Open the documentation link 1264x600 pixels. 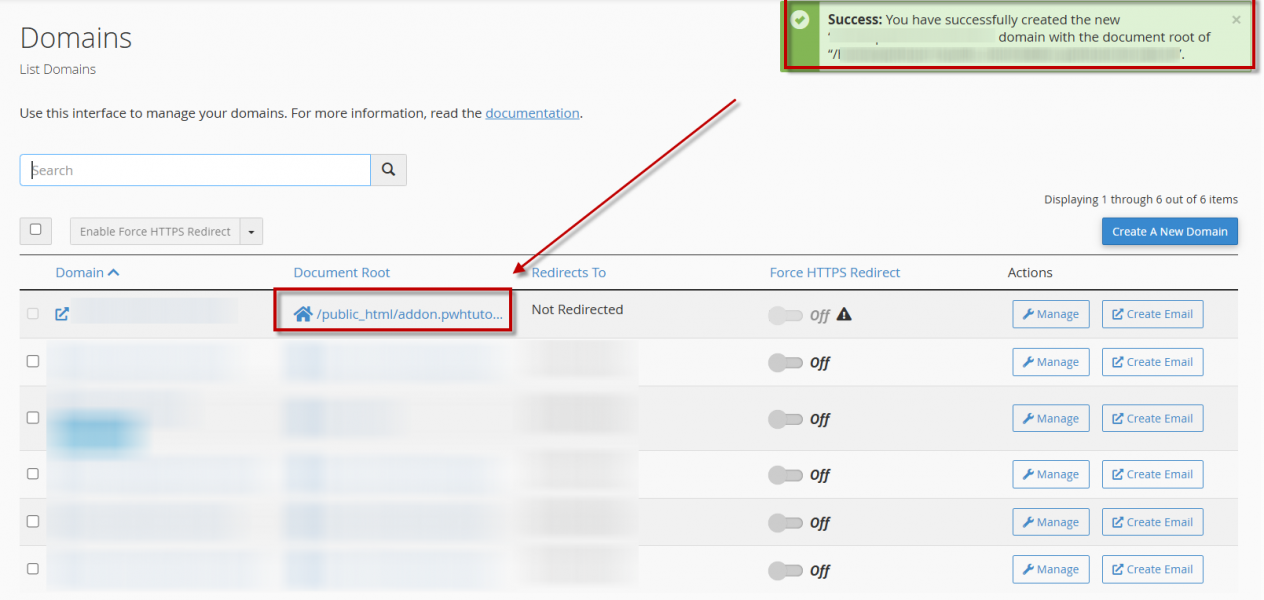532,113
